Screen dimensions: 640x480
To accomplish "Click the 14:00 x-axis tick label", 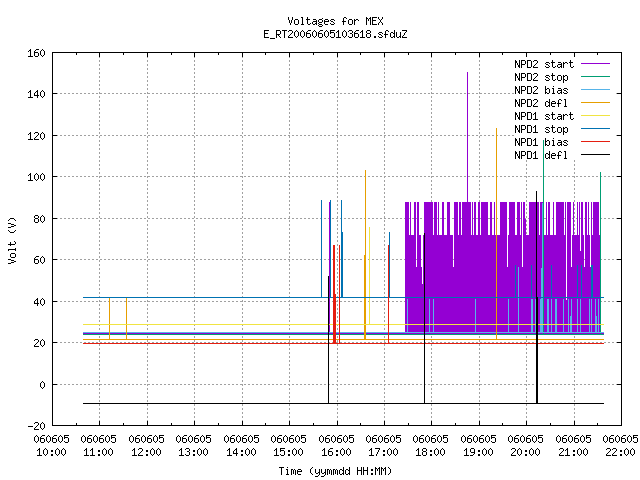I will (241, 452).
